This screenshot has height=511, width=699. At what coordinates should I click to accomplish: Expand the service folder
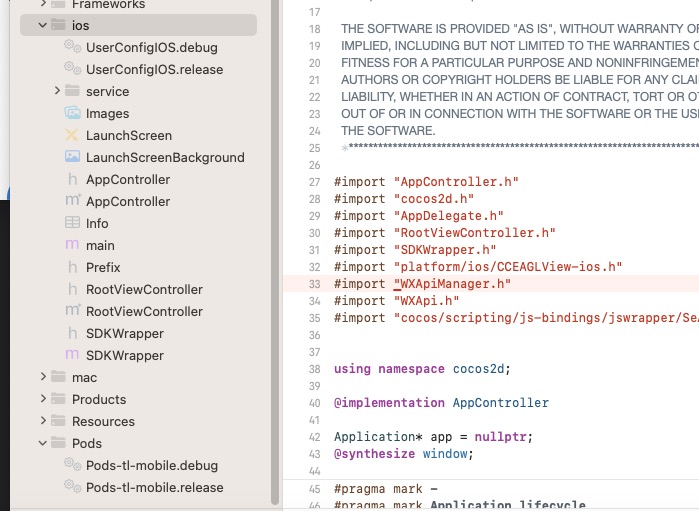click(58, 91)
